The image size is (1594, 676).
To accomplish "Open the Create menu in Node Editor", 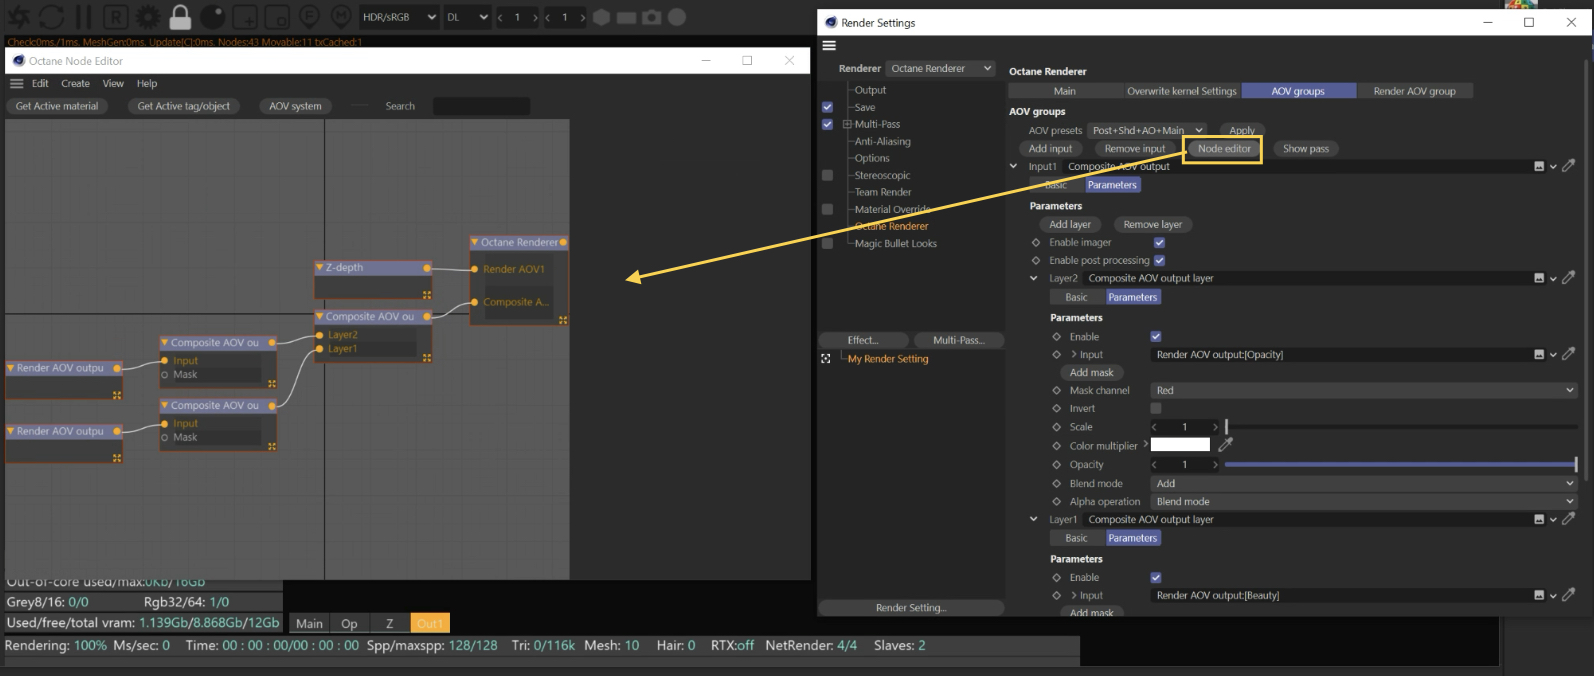I will pos(75,84).
